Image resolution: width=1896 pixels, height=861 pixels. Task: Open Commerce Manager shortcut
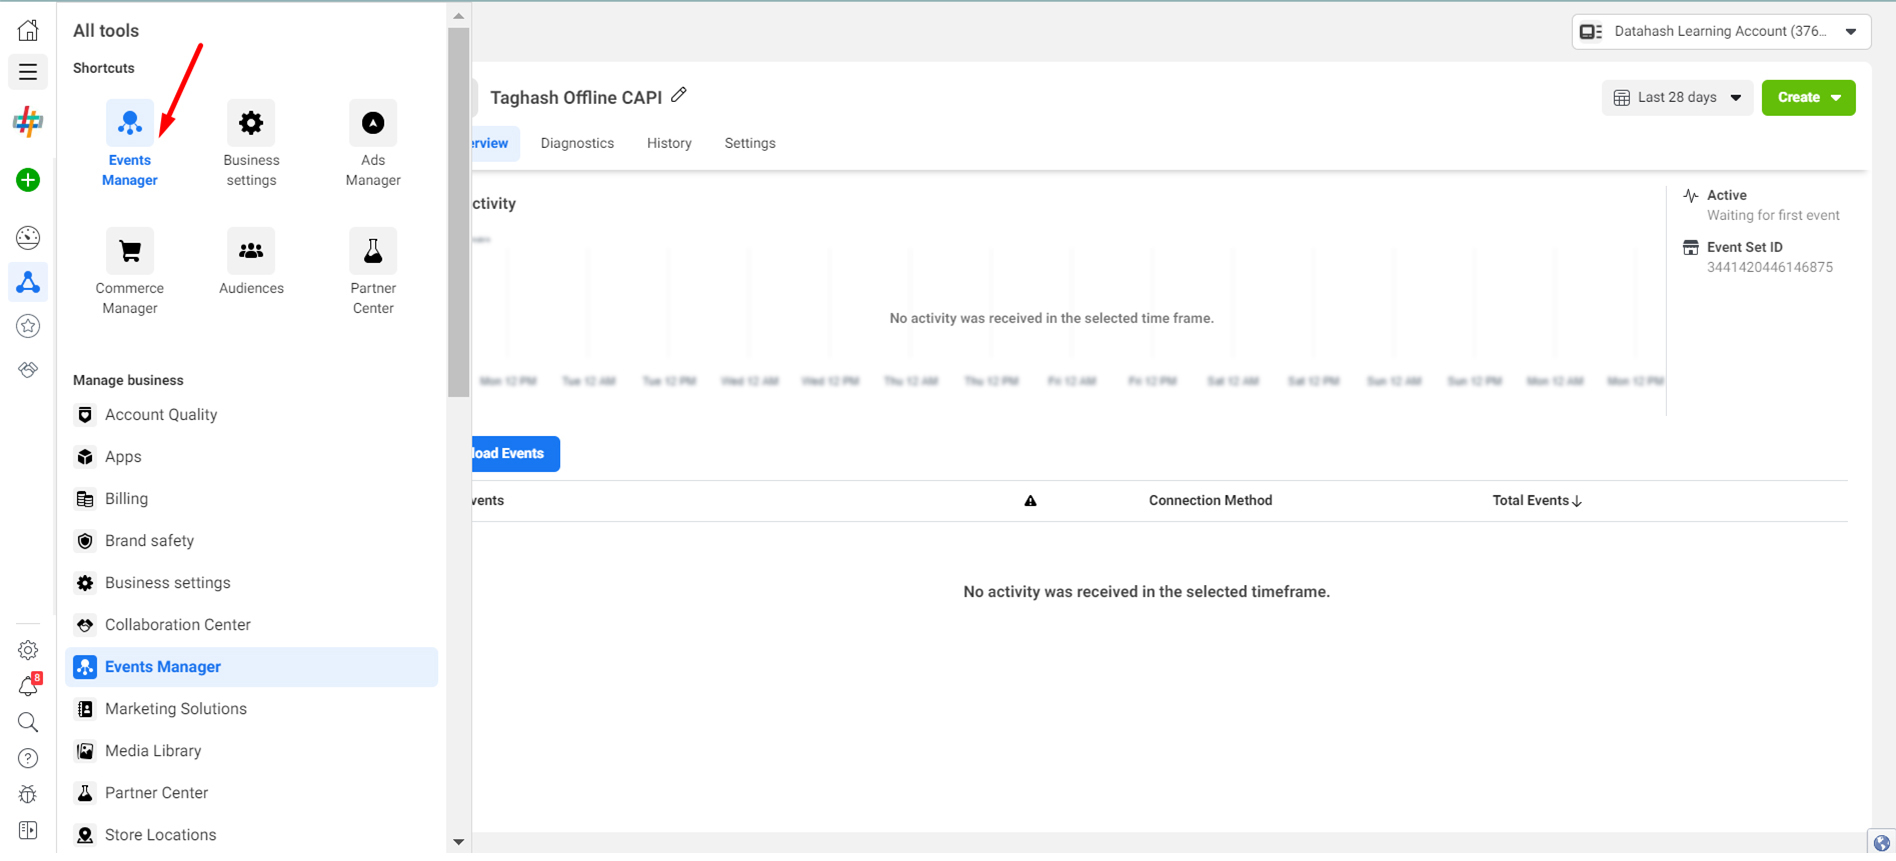(130, 272)
